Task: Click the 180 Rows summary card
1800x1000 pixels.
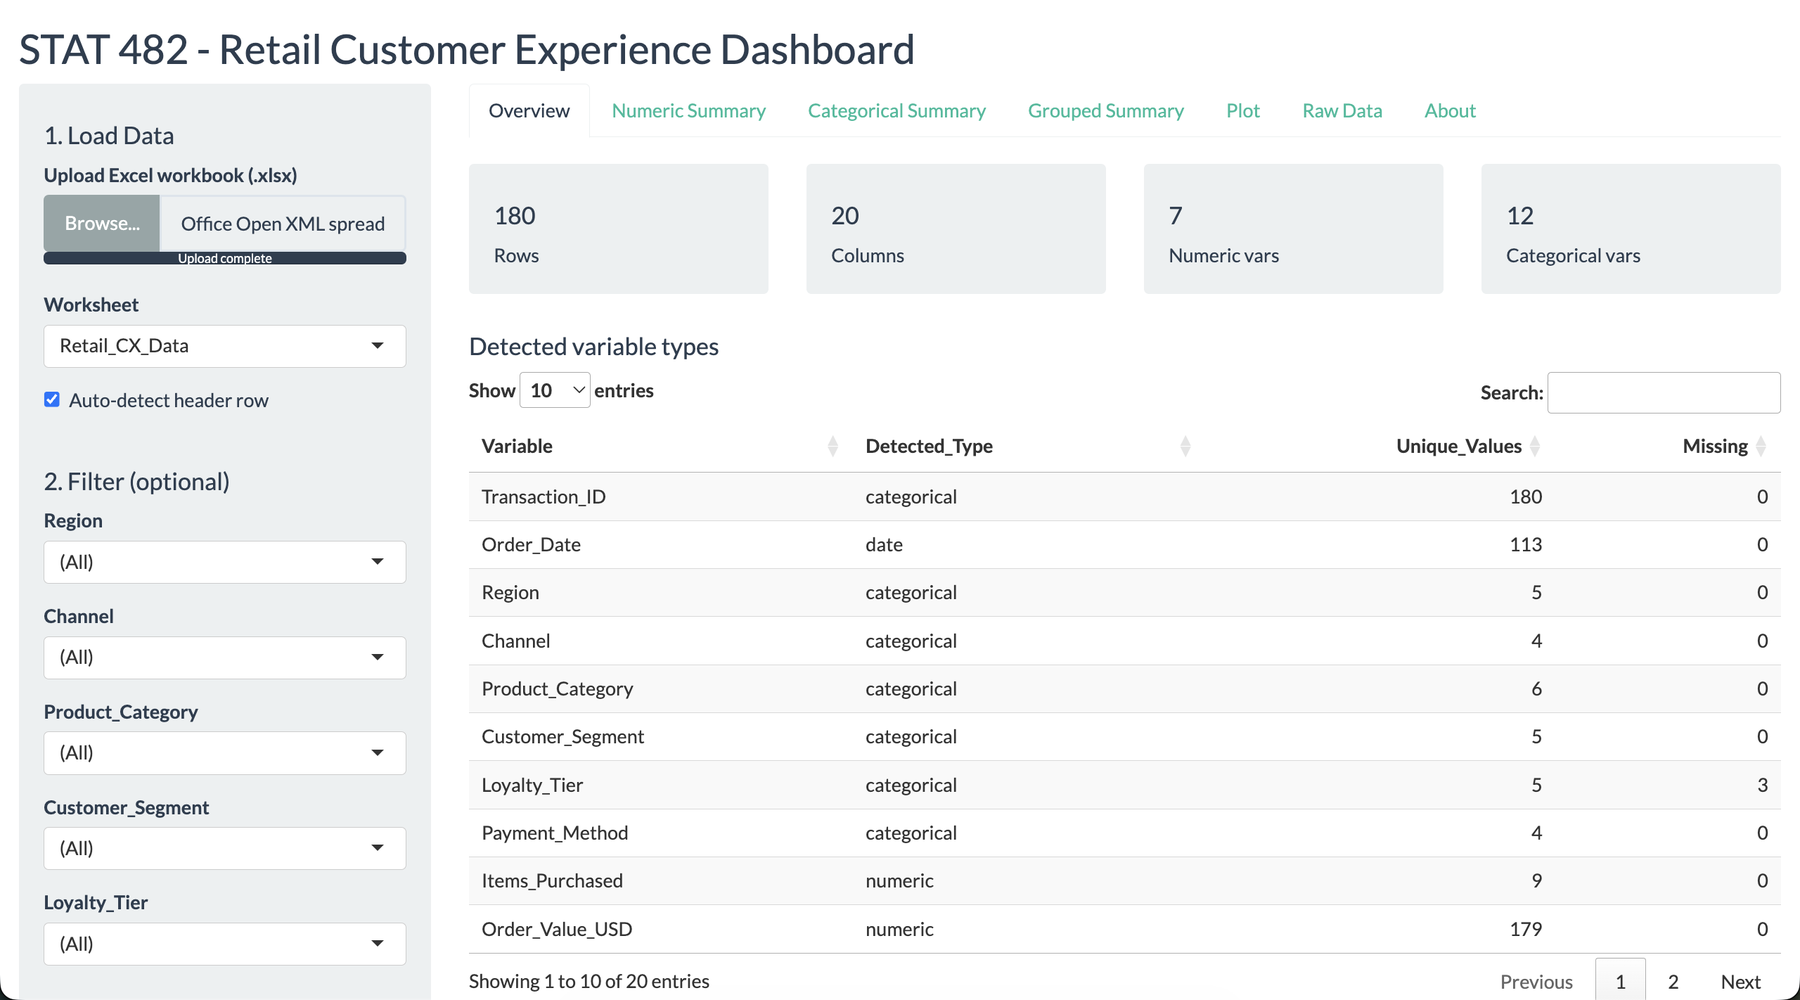Action: click(x=618, y=229)
